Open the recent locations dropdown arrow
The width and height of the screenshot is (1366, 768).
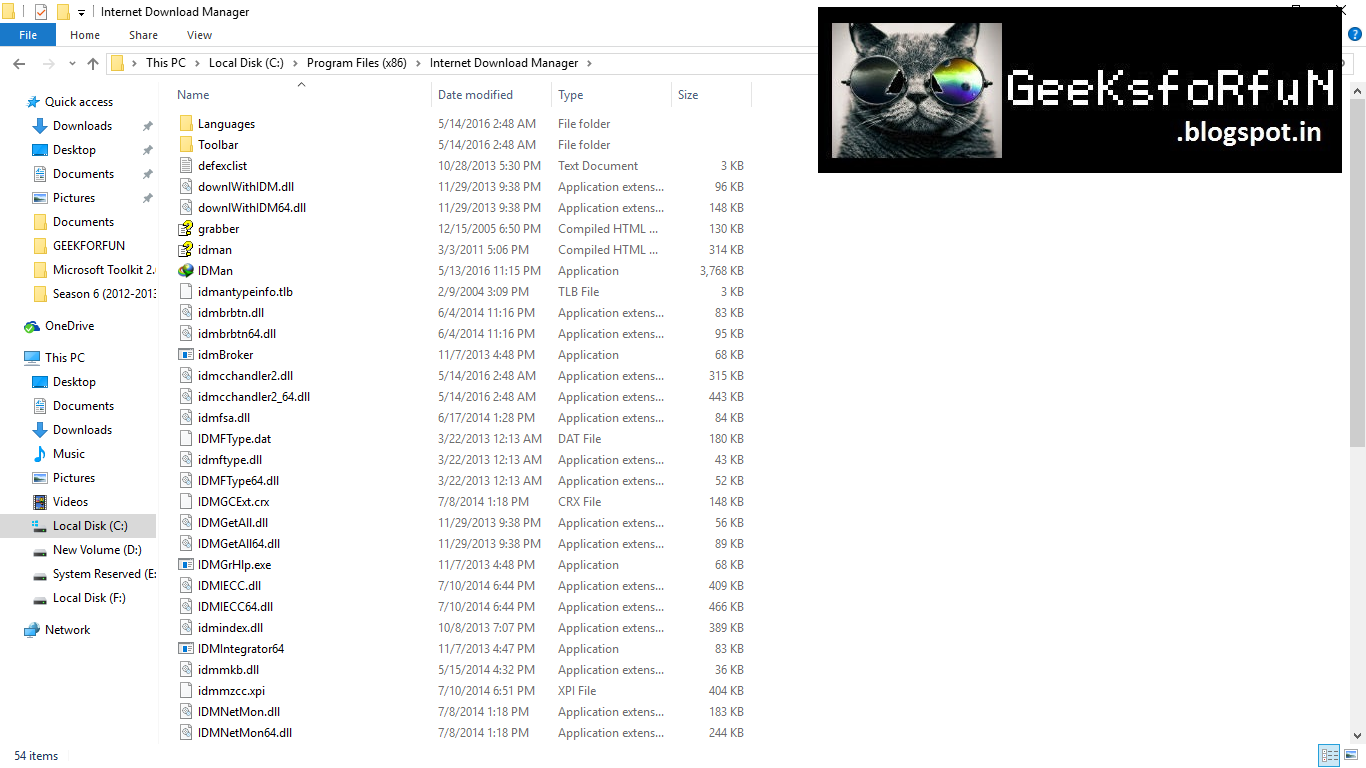[x=72, y=64]
